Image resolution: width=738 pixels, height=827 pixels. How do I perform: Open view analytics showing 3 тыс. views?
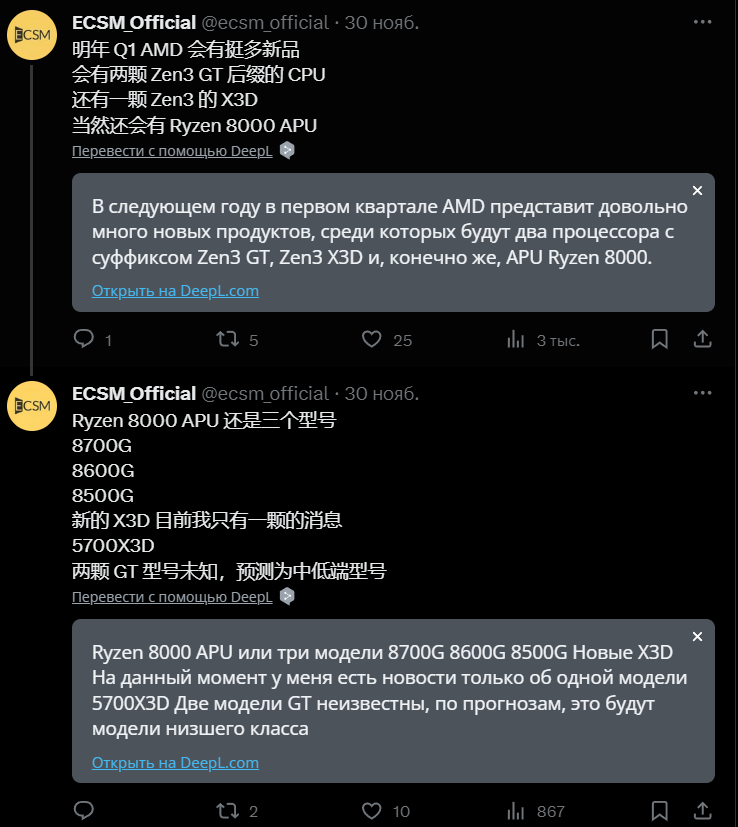[x=515, y=340]
